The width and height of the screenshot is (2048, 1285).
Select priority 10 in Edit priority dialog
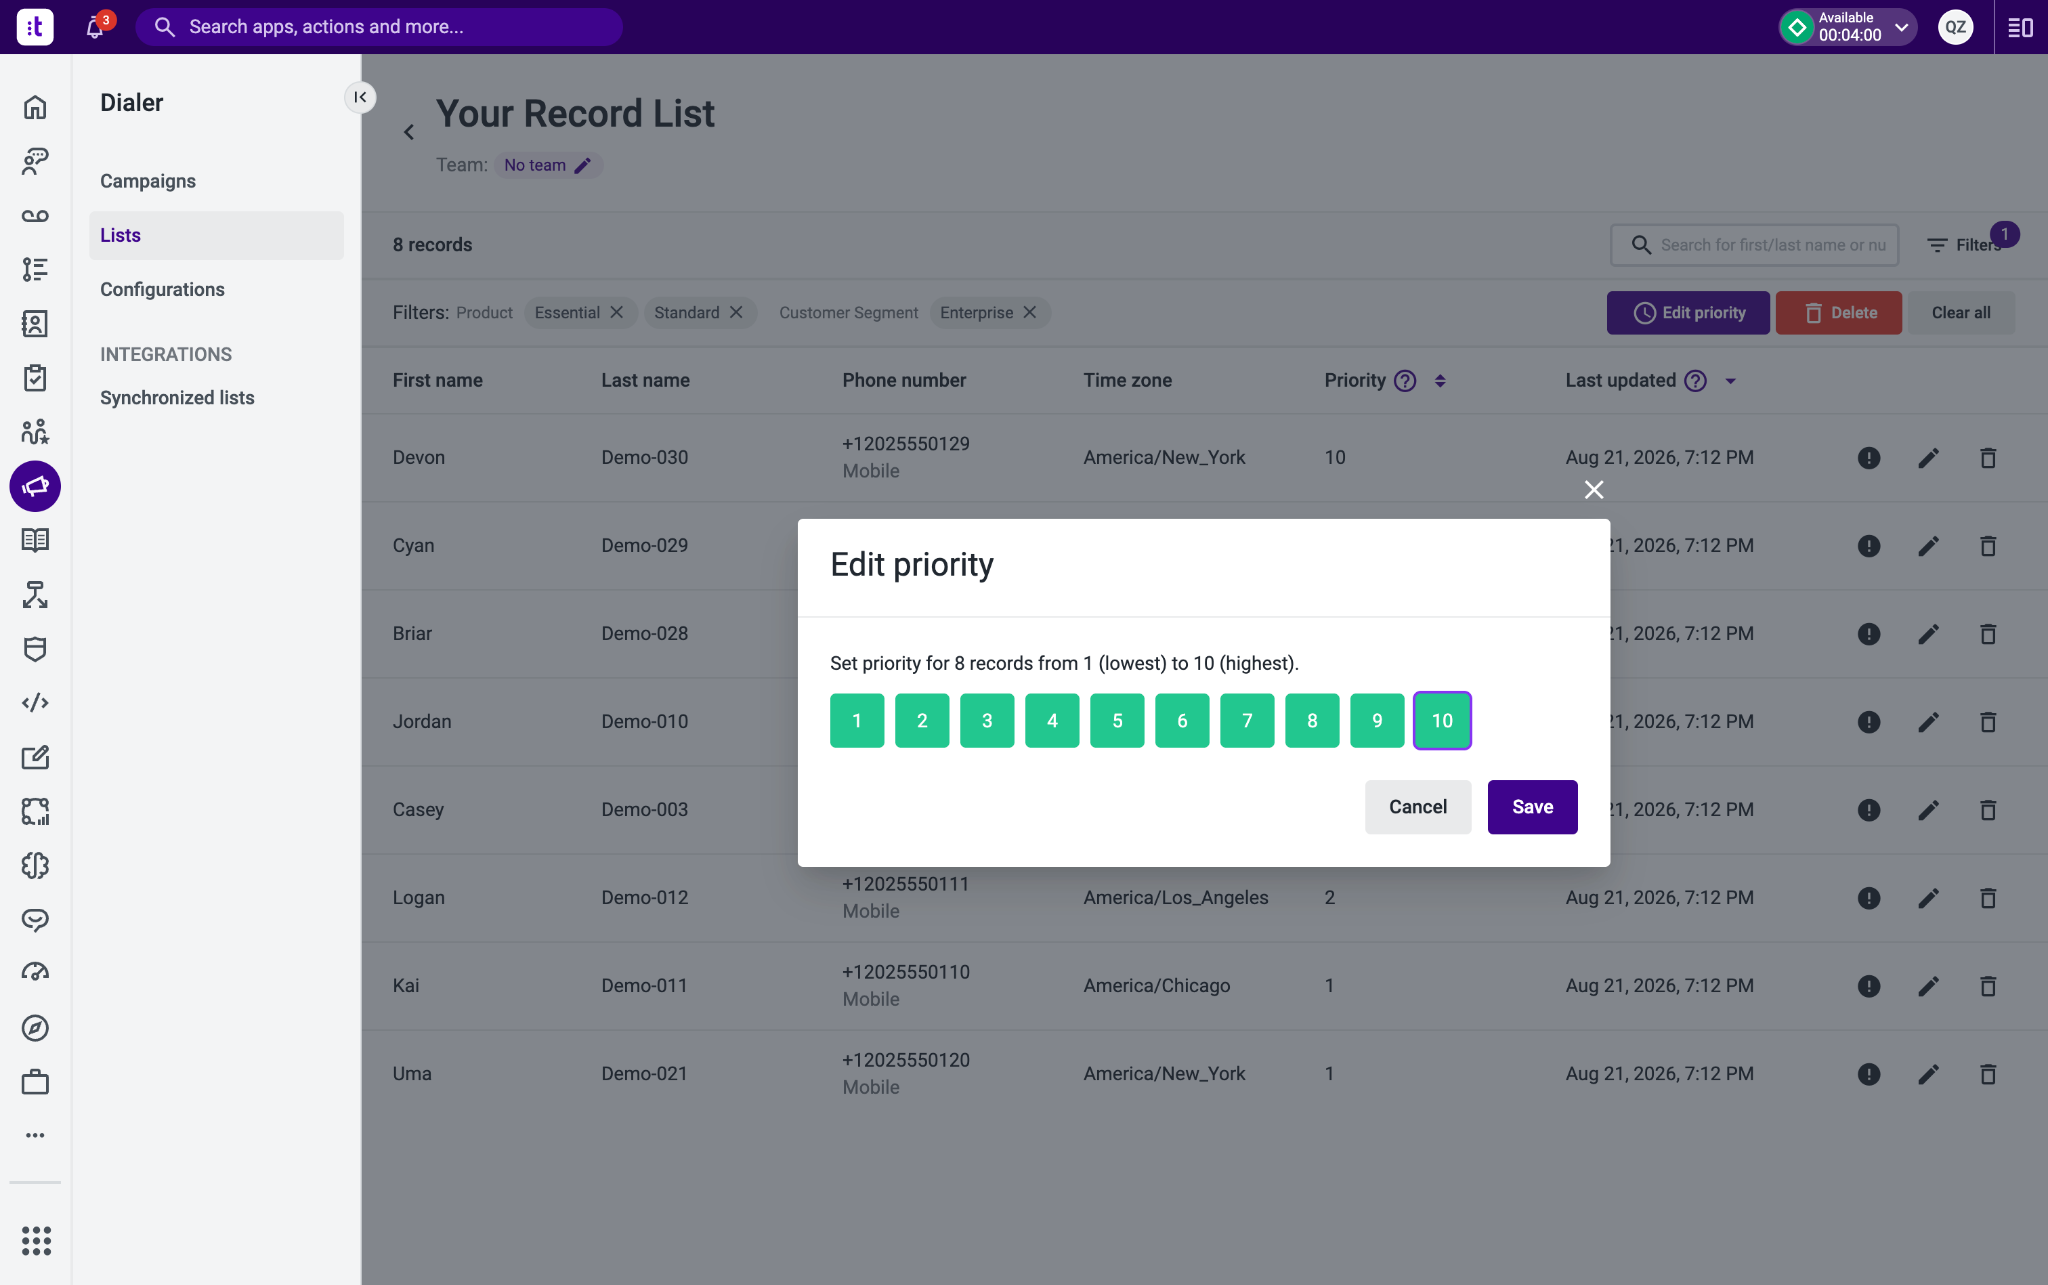click(1442, 720)
